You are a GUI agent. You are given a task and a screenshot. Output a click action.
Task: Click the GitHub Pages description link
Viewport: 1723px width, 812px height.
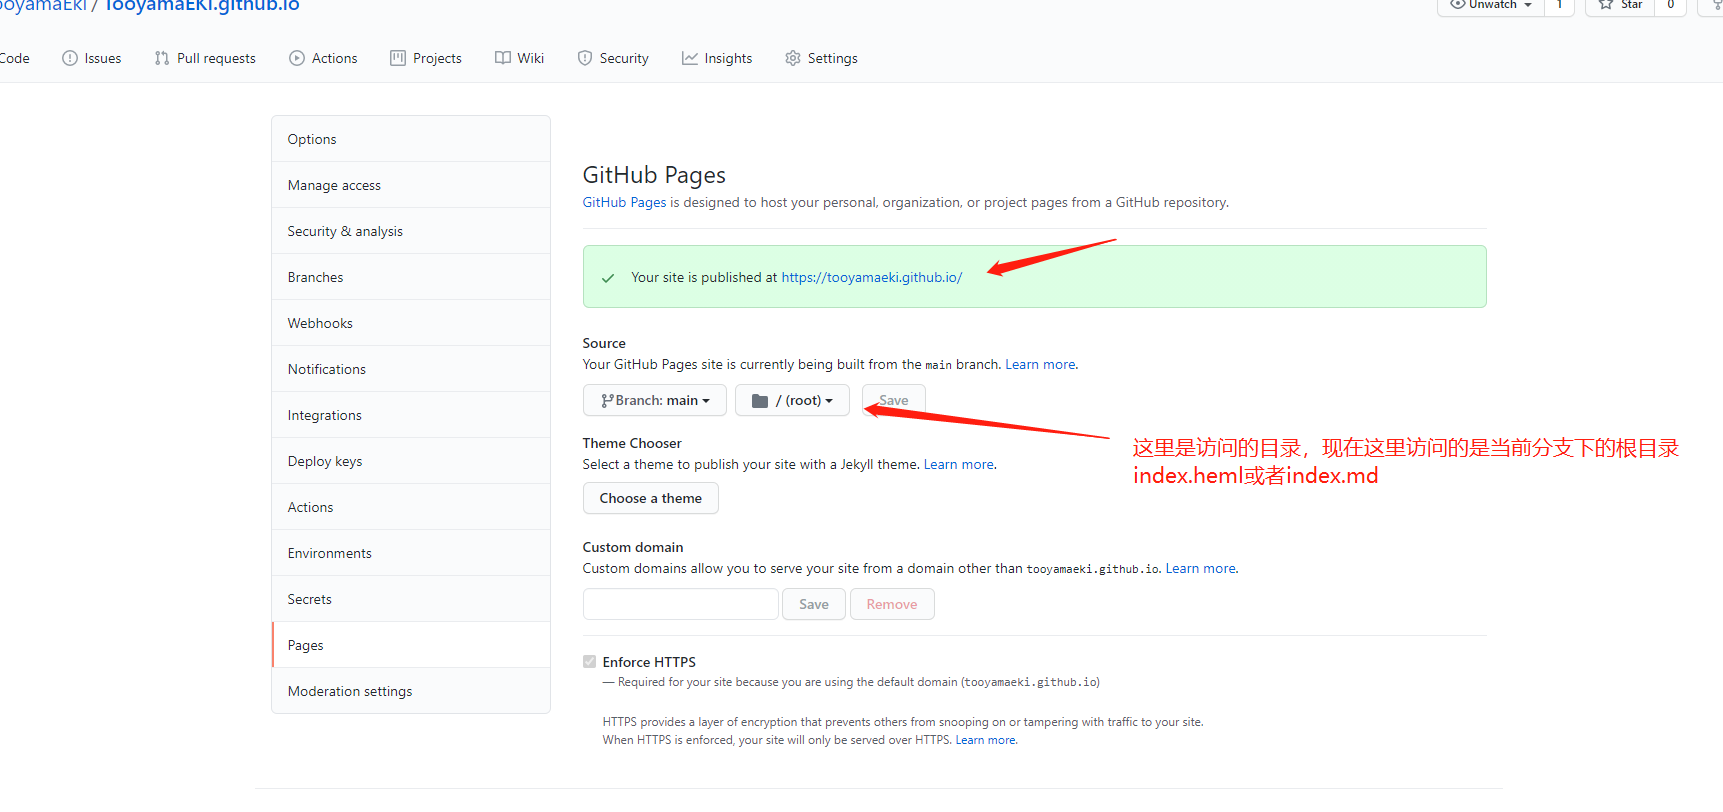(624, 202)
